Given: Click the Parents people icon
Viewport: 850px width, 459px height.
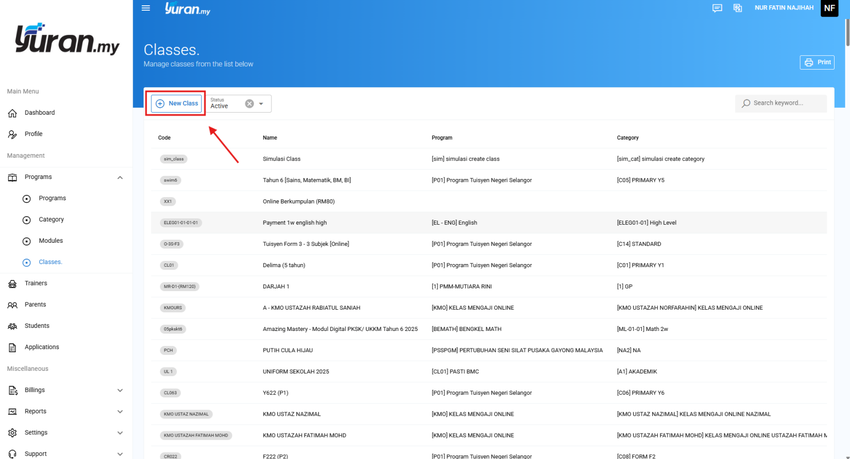Looking at the screenshot, I should [x=12, y=305].
